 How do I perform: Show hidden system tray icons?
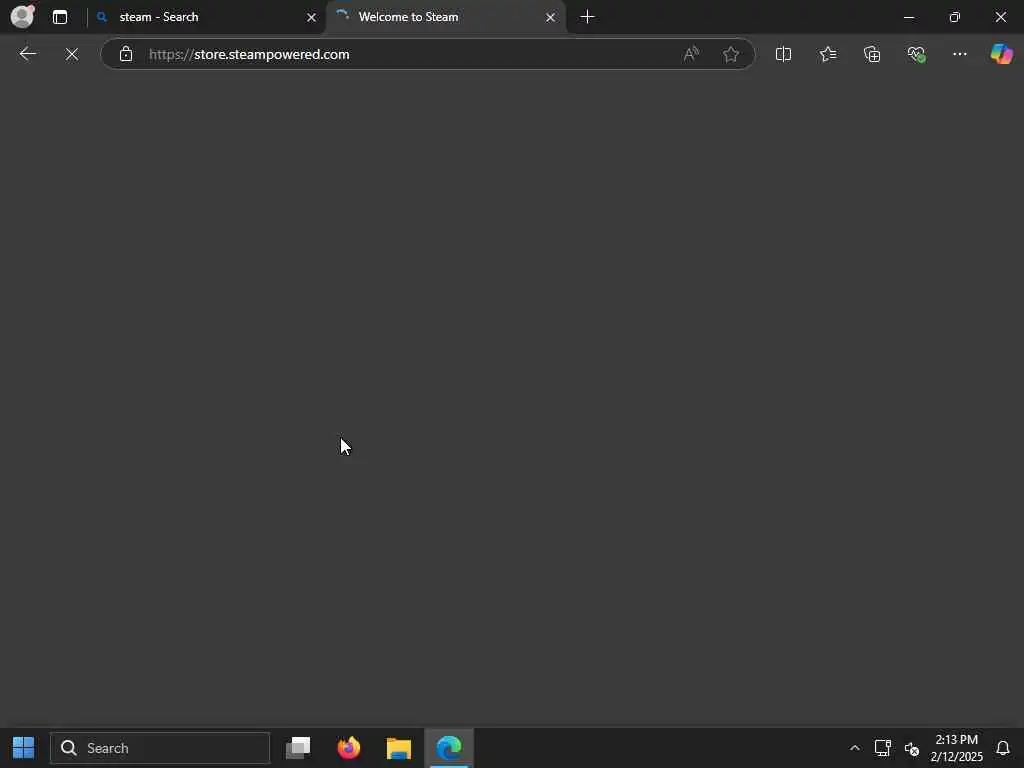pos(854,748)
